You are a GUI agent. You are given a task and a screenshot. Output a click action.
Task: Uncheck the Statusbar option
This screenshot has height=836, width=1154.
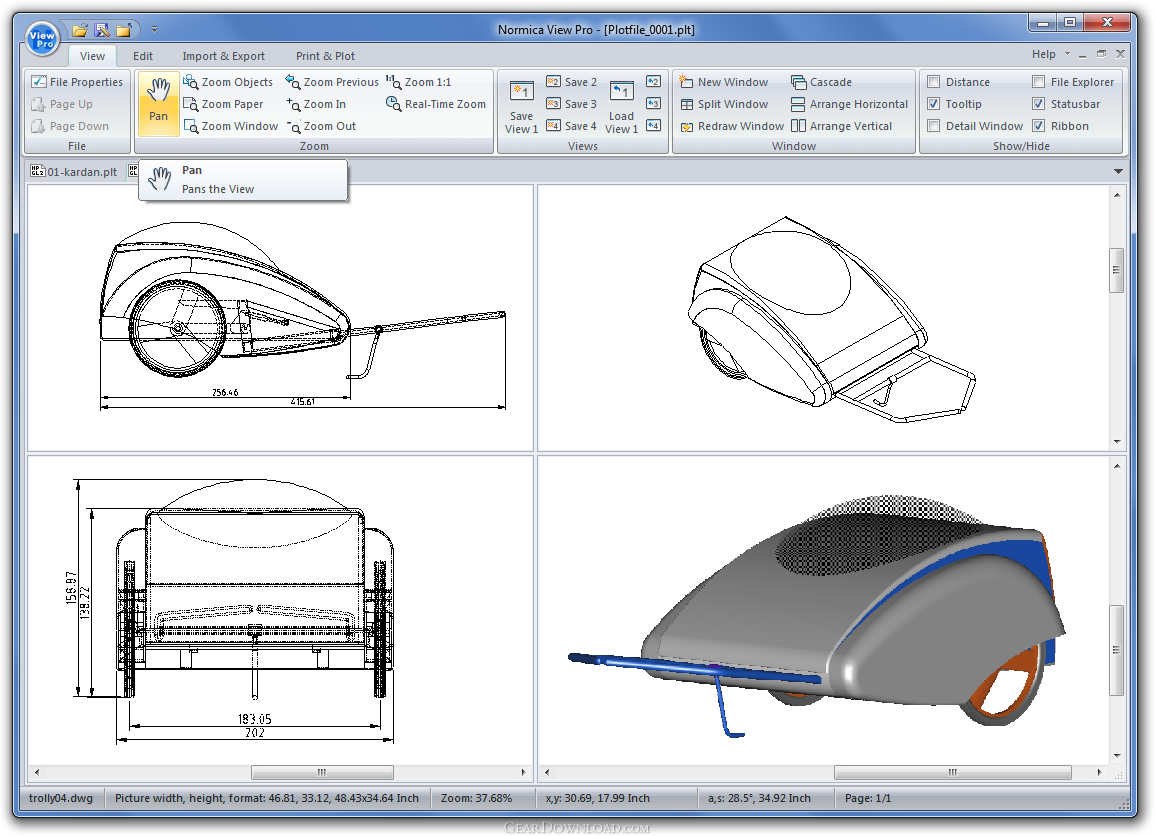pyautogui.click(x=1038, y=104)
